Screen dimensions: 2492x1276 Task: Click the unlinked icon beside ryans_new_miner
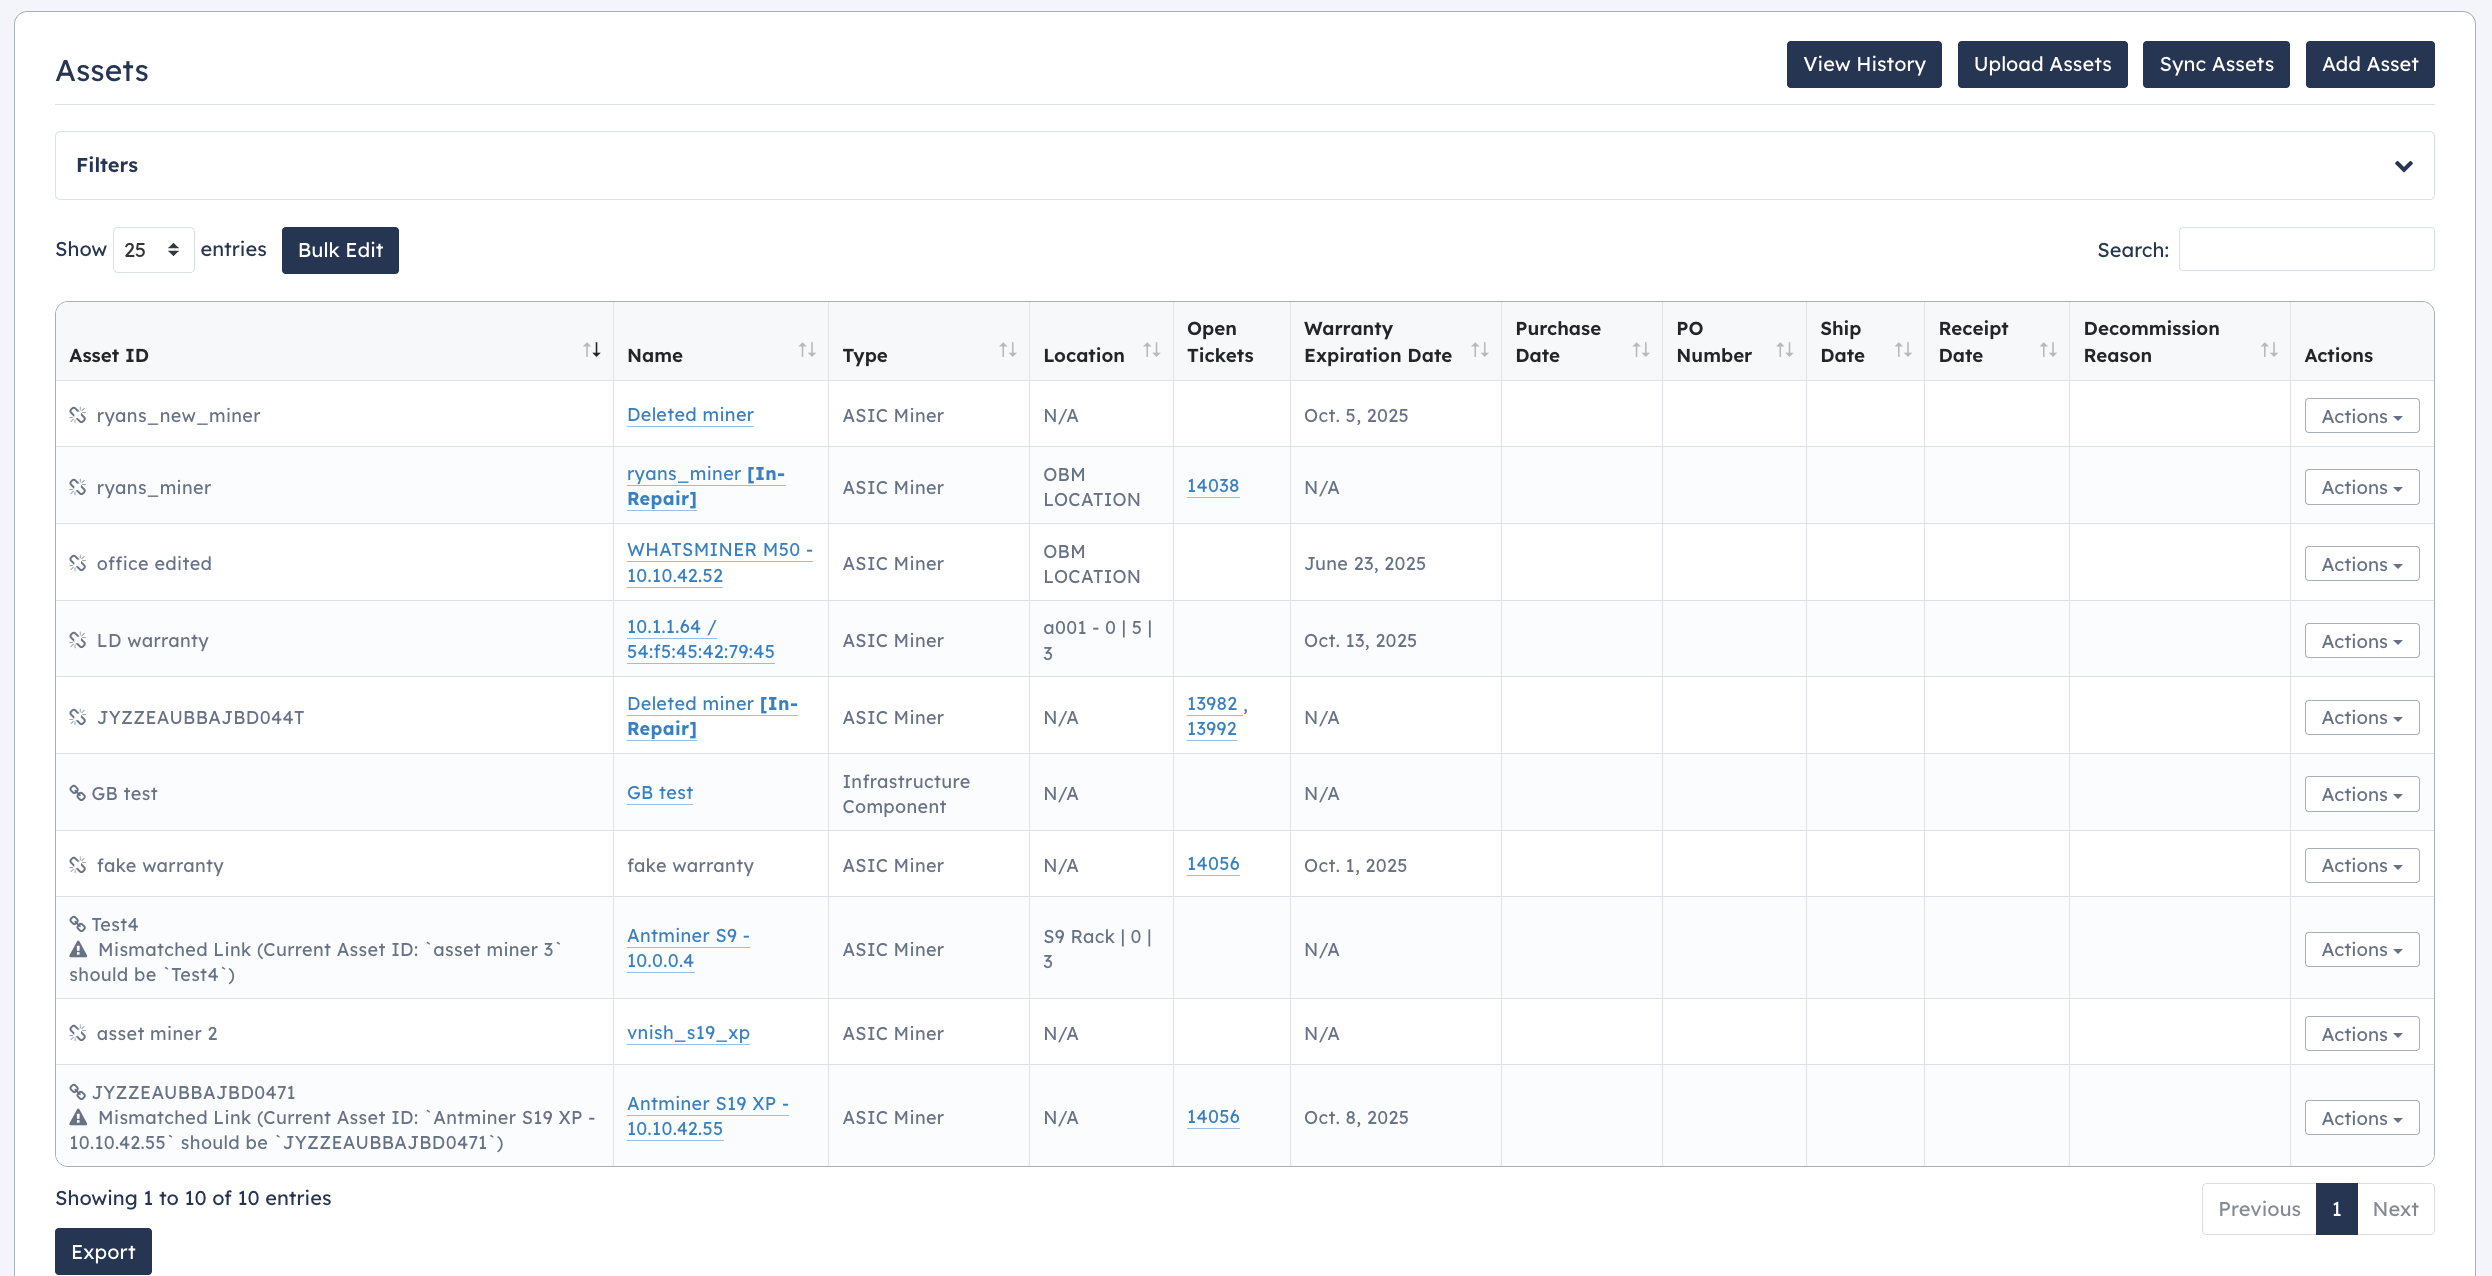pos(78,415)
